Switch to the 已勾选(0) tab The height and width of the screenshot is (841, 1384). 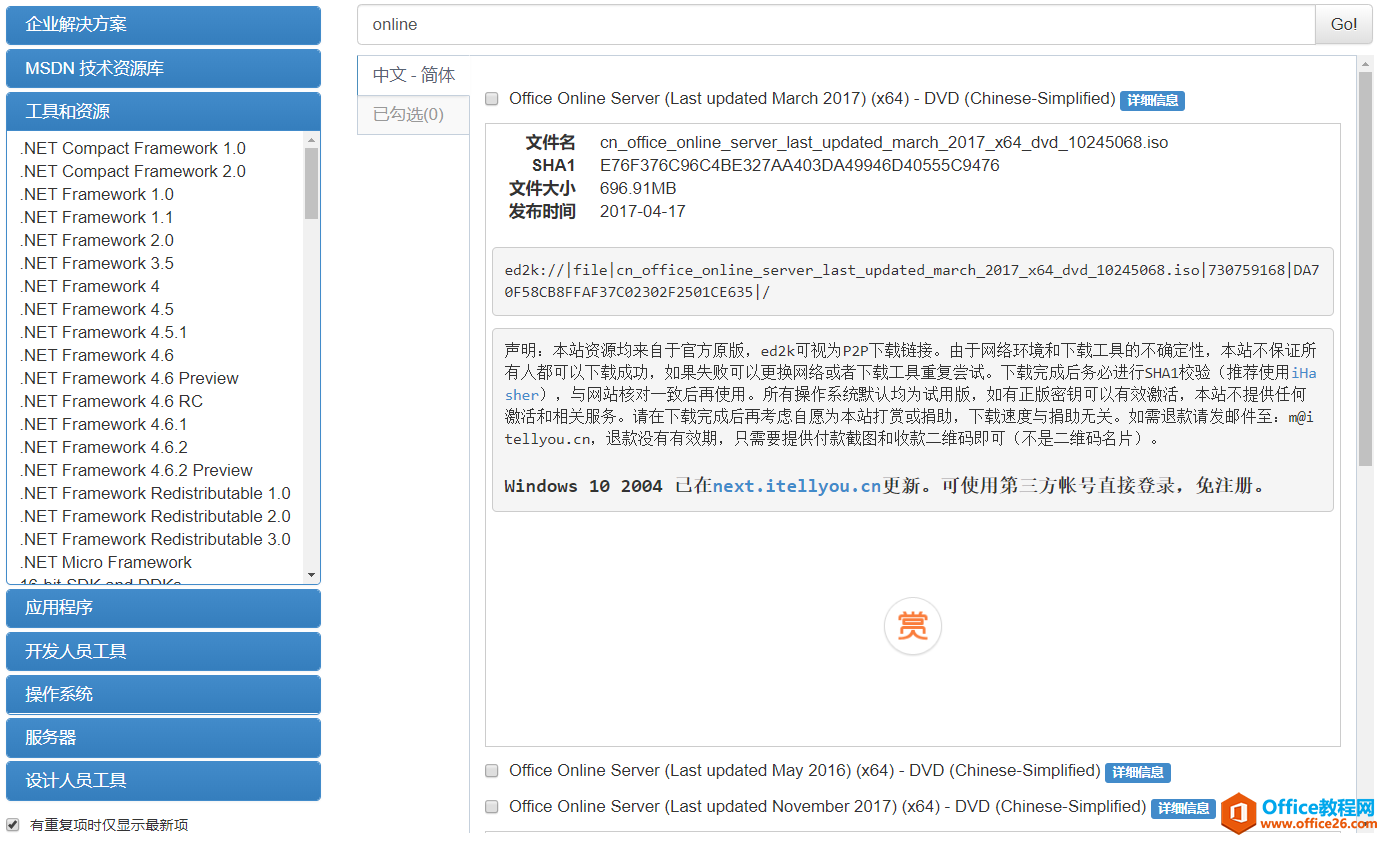click(x=412, y=114)
